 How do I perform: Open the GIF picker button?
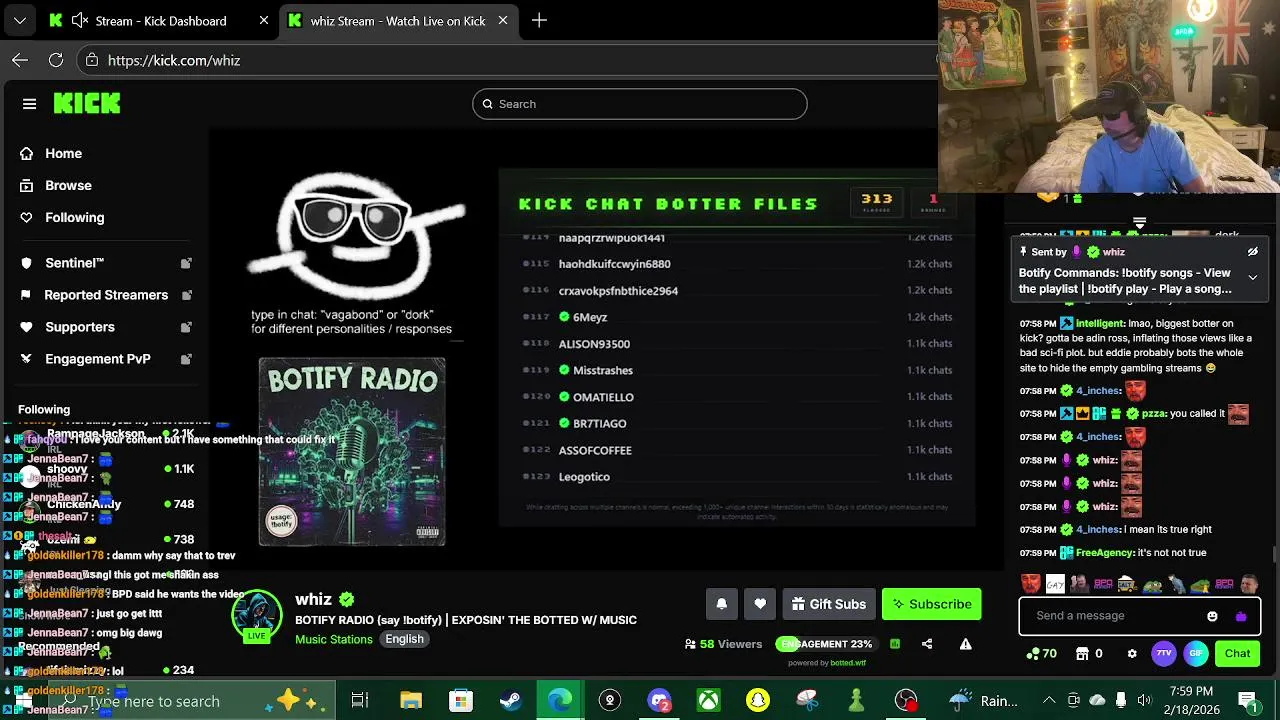click(x=1196, y=654)
